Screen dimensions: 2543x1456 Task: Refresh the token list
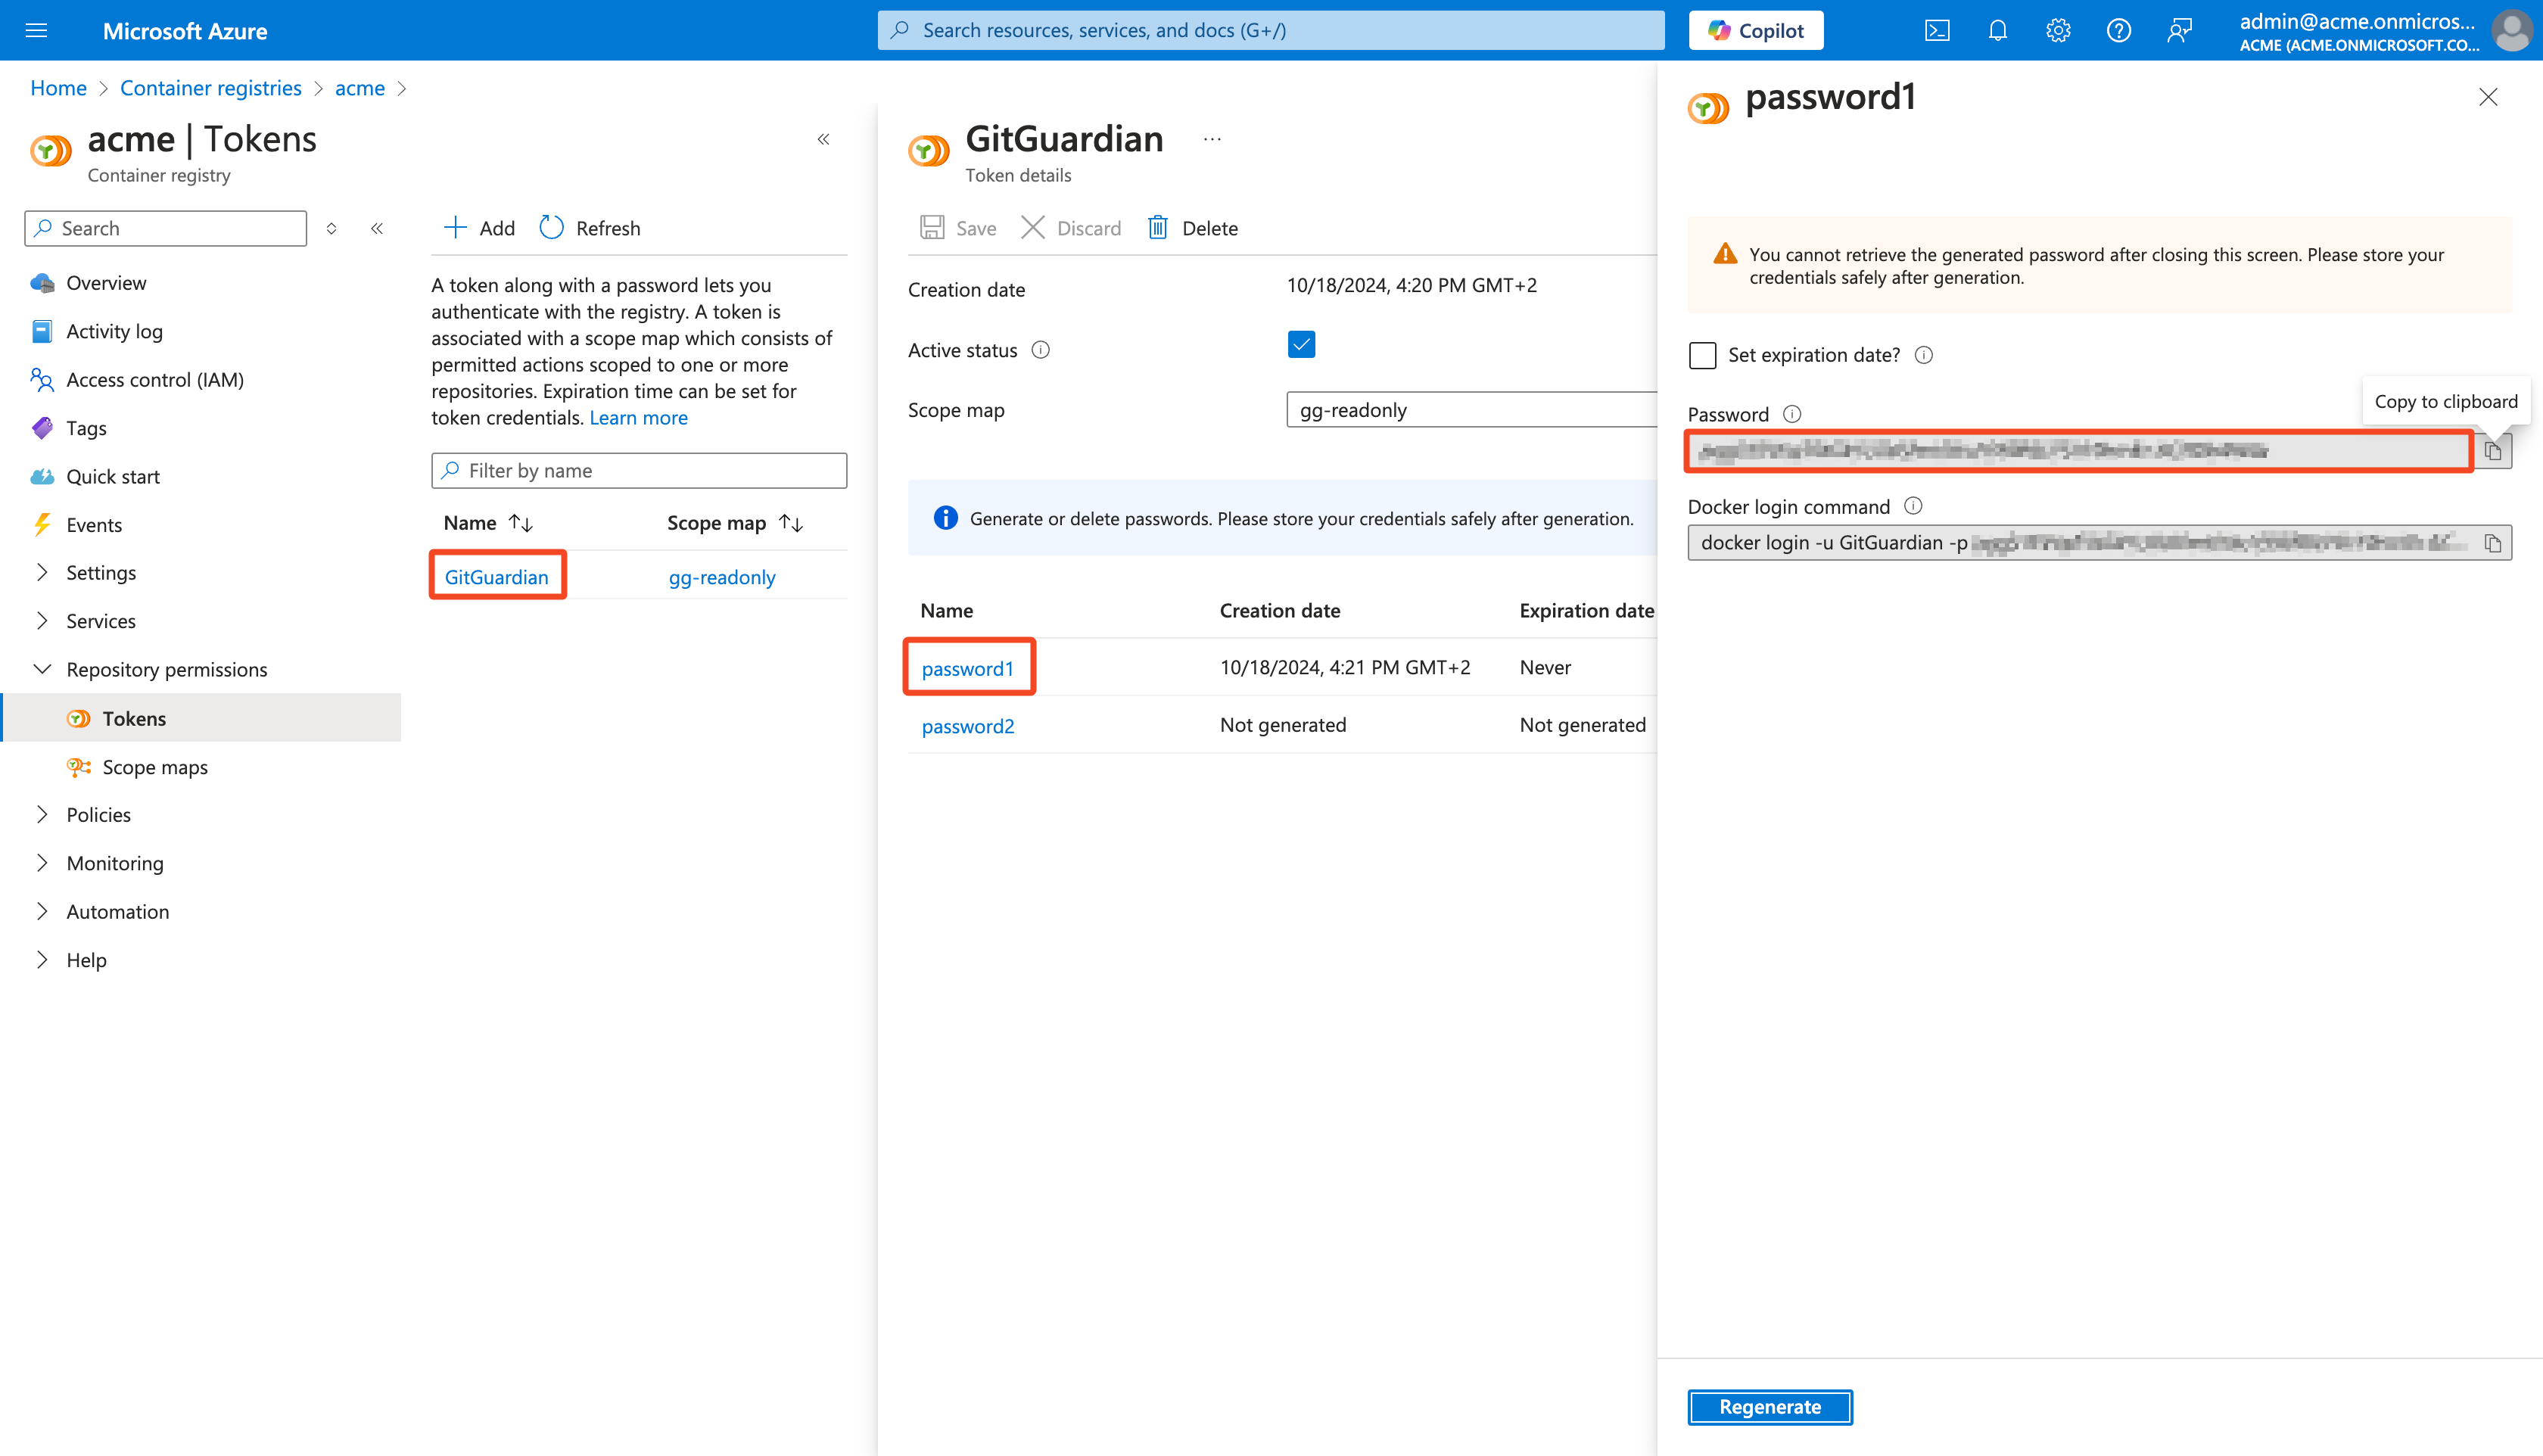(x=590, y=228)
